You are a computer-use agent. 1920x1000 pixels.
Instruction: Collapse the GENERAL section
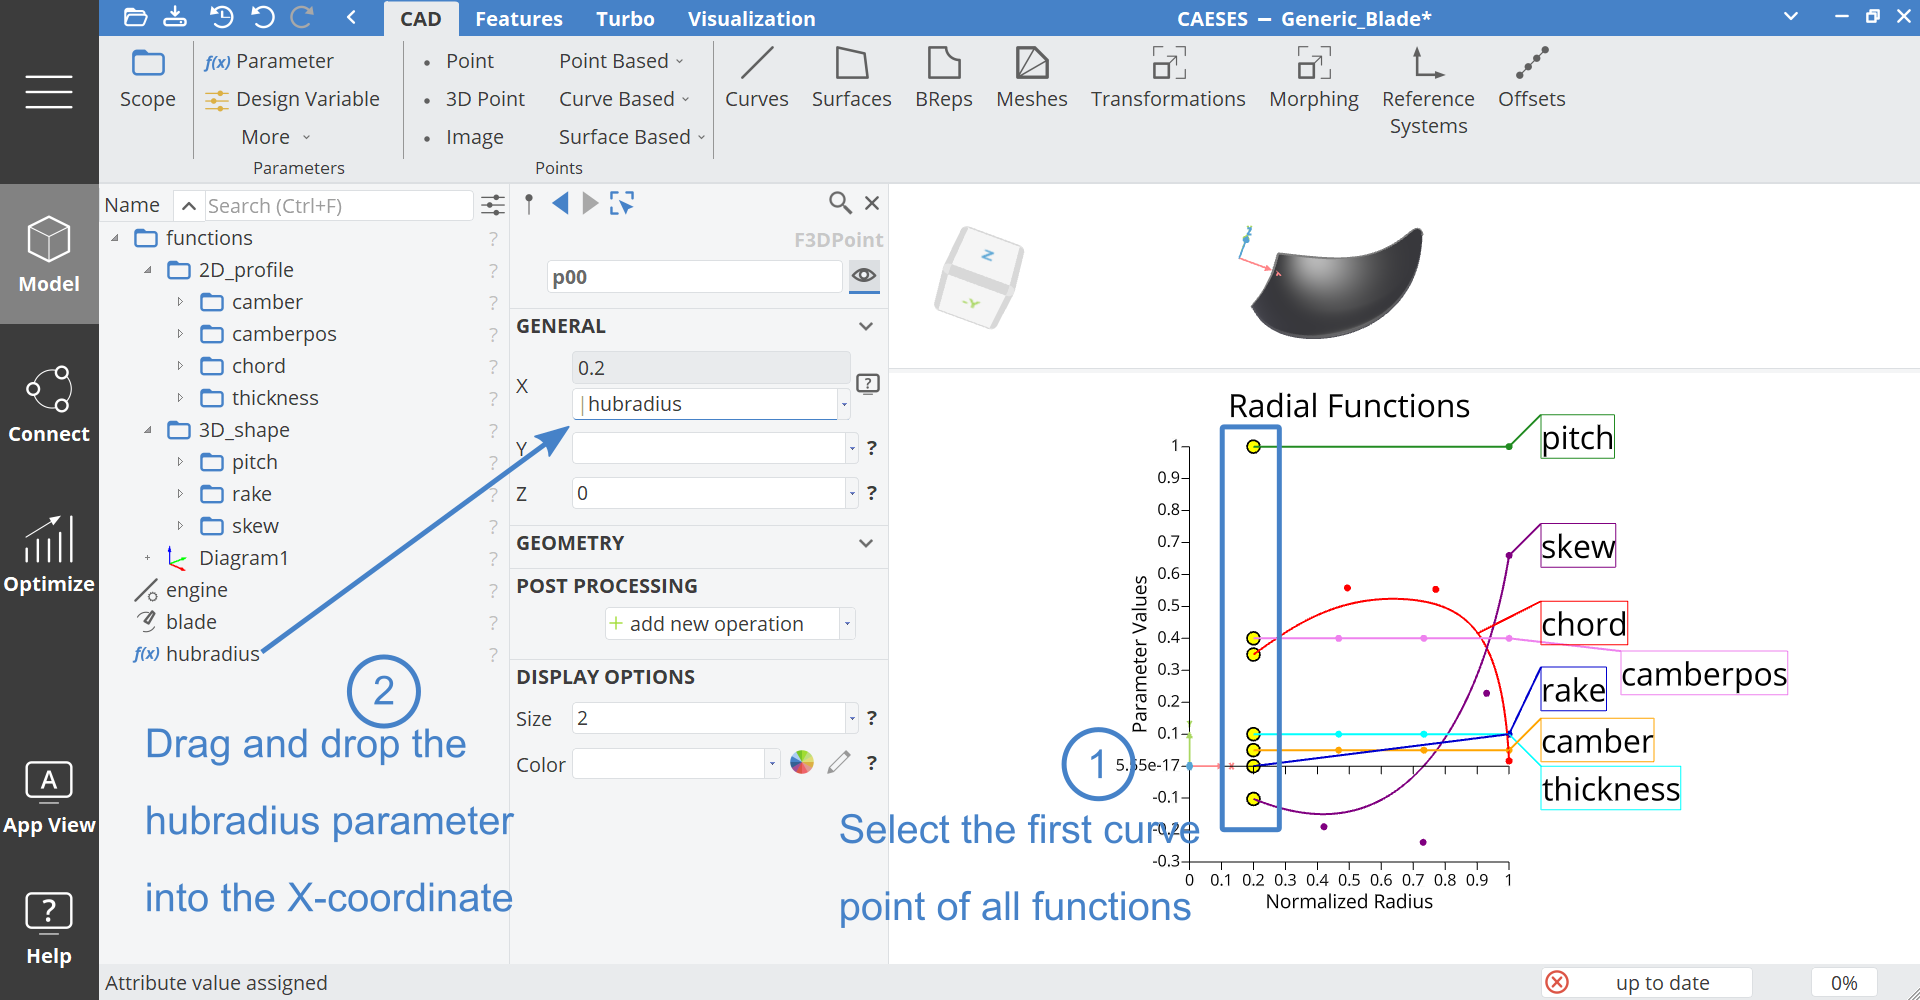[866, 327]
